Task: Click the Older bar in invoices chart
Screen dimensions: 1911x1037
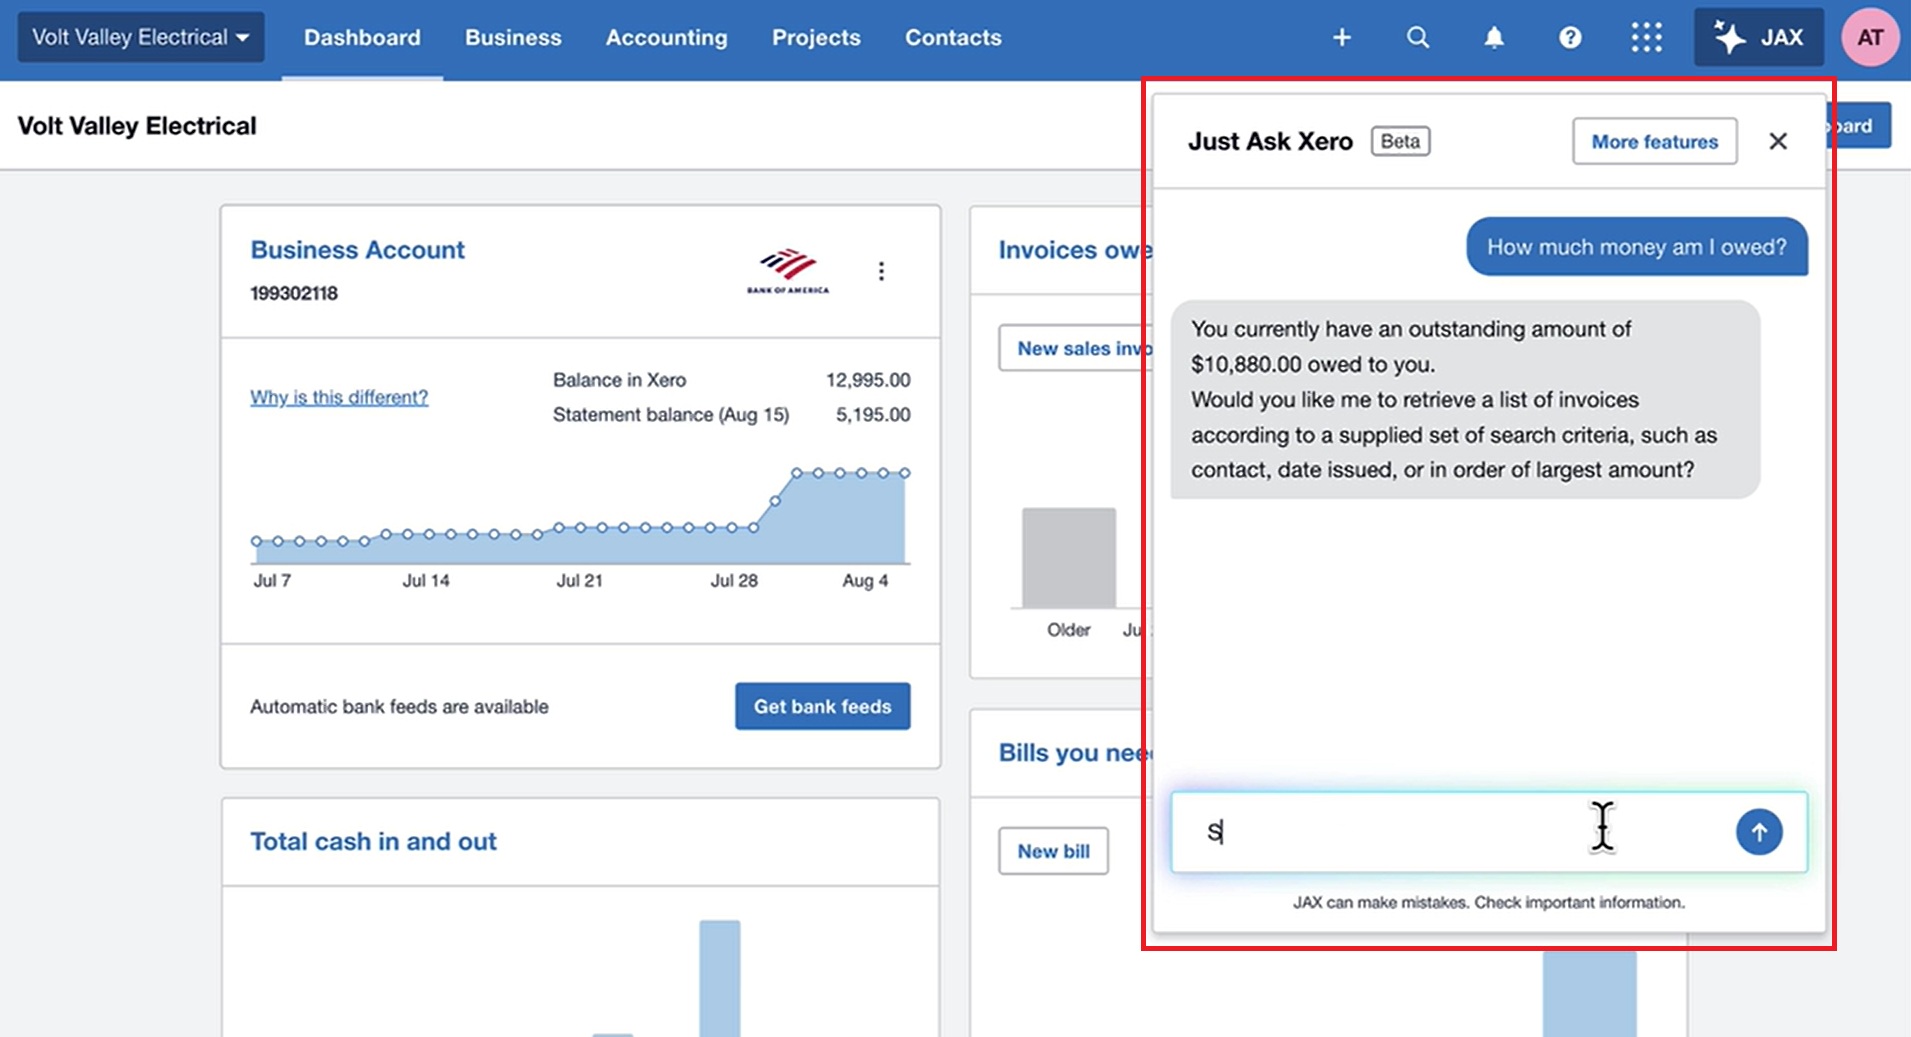Action: pos(1069,557)
